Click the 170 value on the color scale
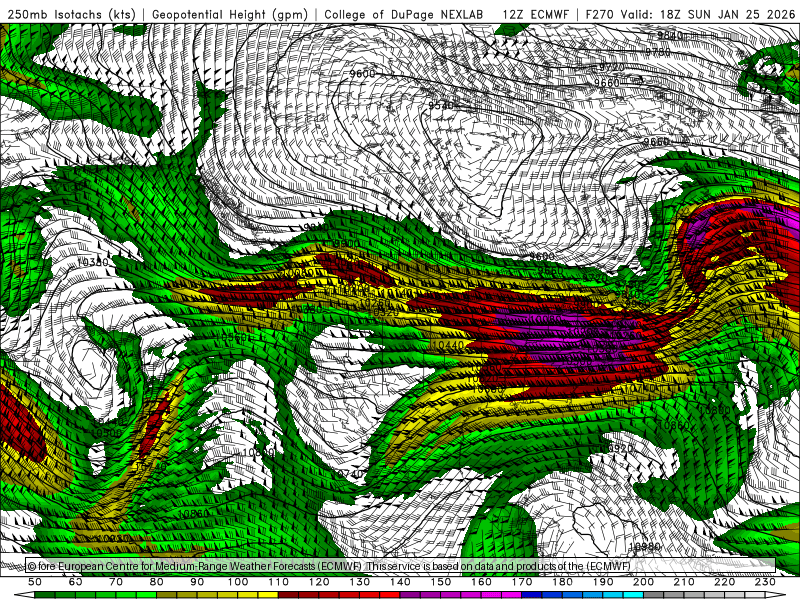This screenshot has width=800, height=600. (x=522, y=582)
